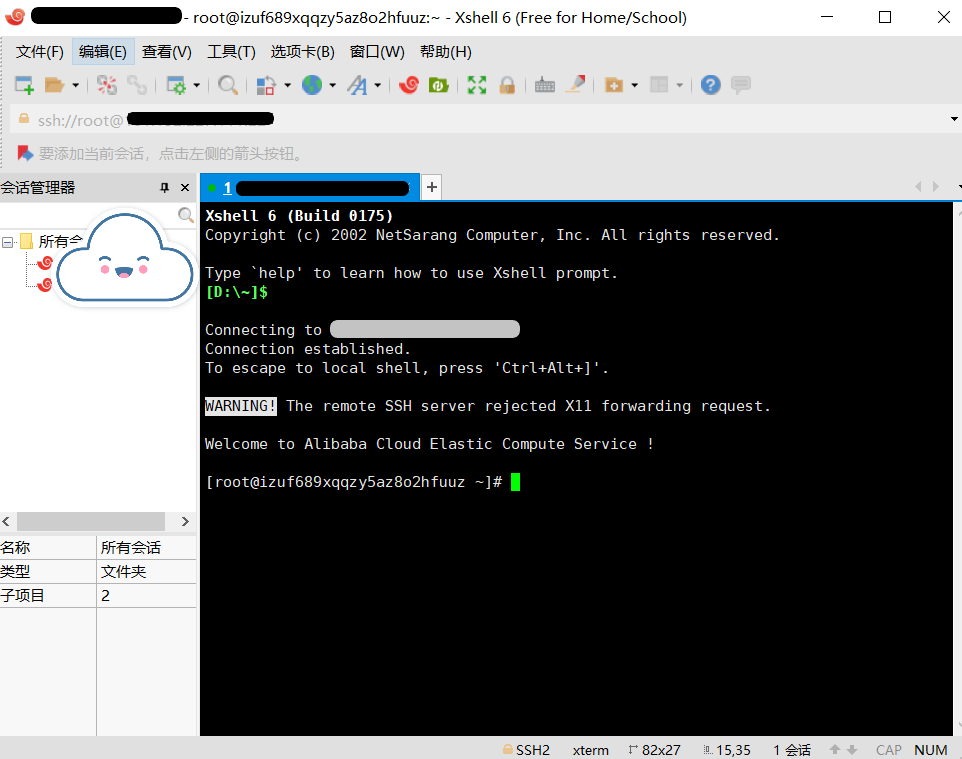
Task: Click the ssh://root@ address bar field
Action: 479,119
